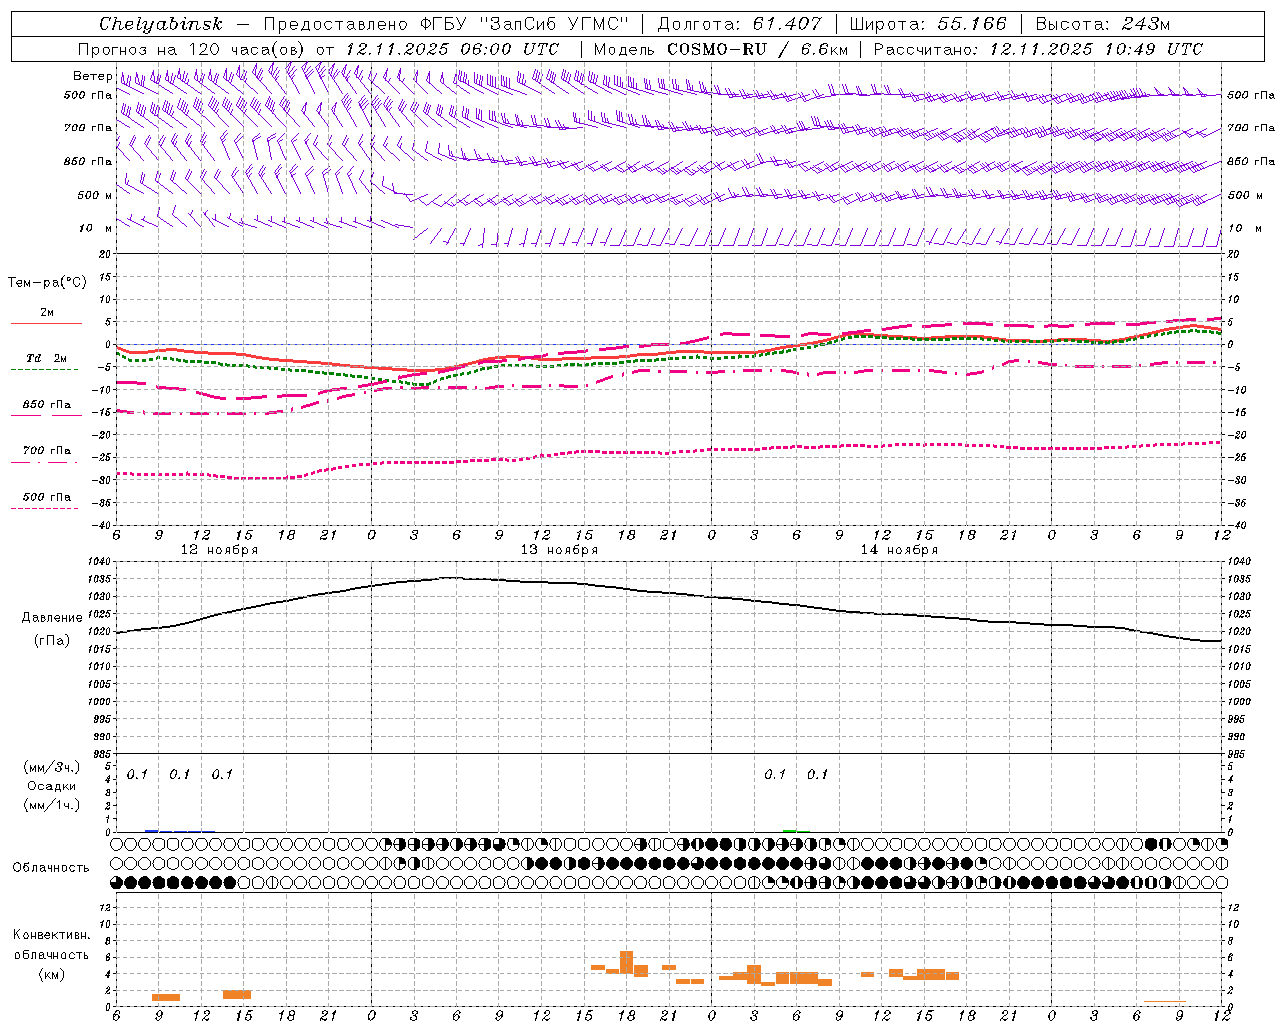Viewport: 1280px width, 1024px height.
Task: Click the 'Конвективн.' convective cloud label
Action: tap(51, 935)
